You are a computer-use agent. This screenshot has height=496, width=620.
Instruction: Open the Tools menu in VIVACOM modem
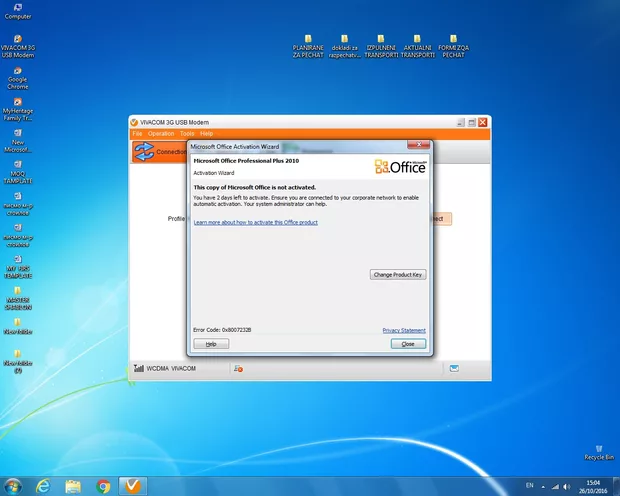click(x=187, y=133)
